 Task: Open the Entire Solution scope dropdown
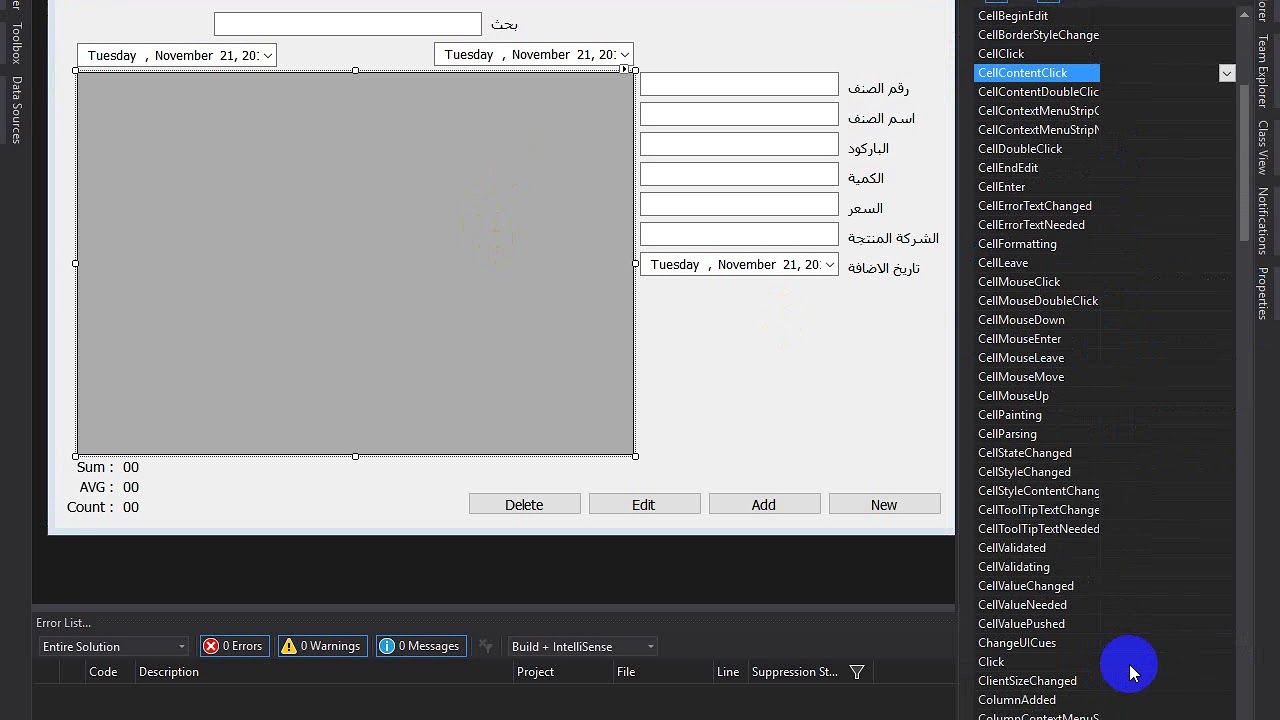pyautogui.click(x=113, y=646)
